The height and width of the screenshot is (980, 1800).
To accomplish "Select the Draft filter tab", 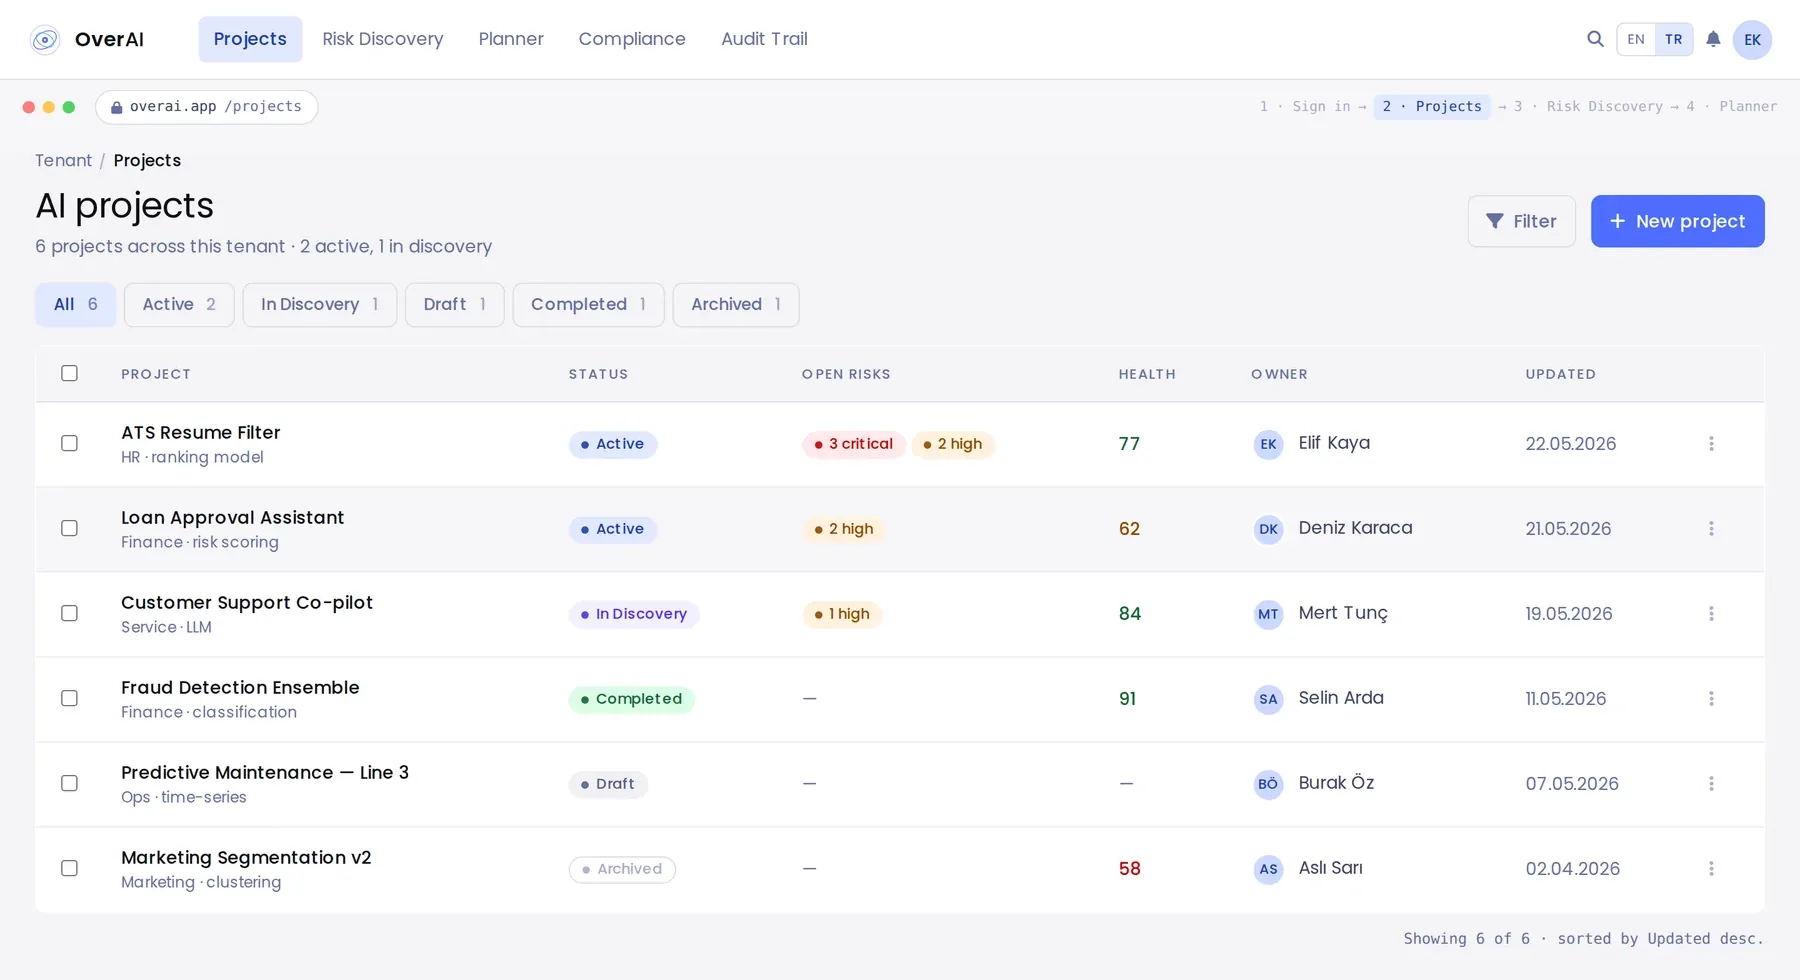I will pyautogui.click(x=455, y=305).
